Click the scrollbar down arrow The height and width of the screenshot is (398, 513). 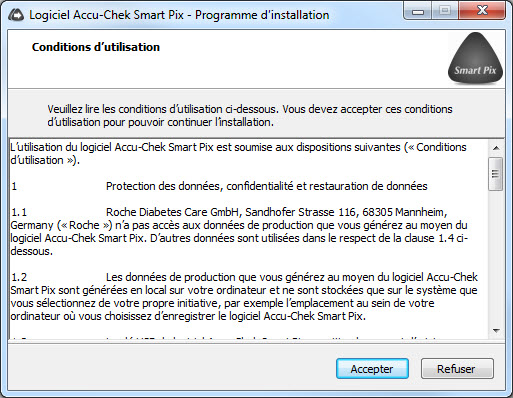(496, 331)
